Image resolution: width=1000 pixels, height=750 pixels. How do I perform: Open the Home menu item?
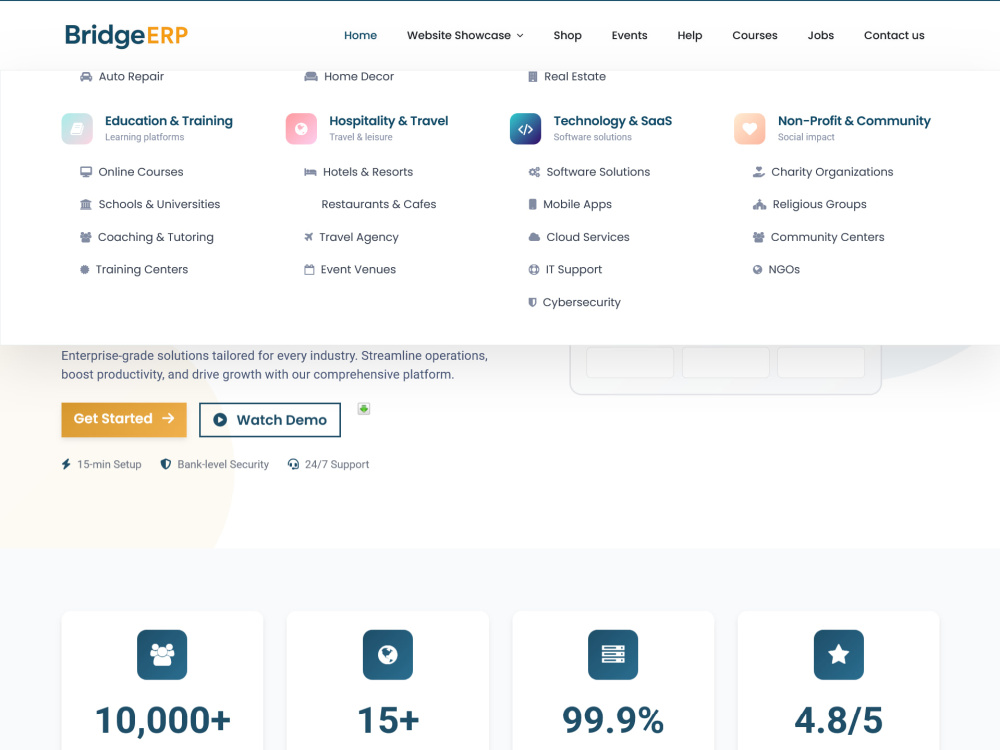[x=360, y=36]
